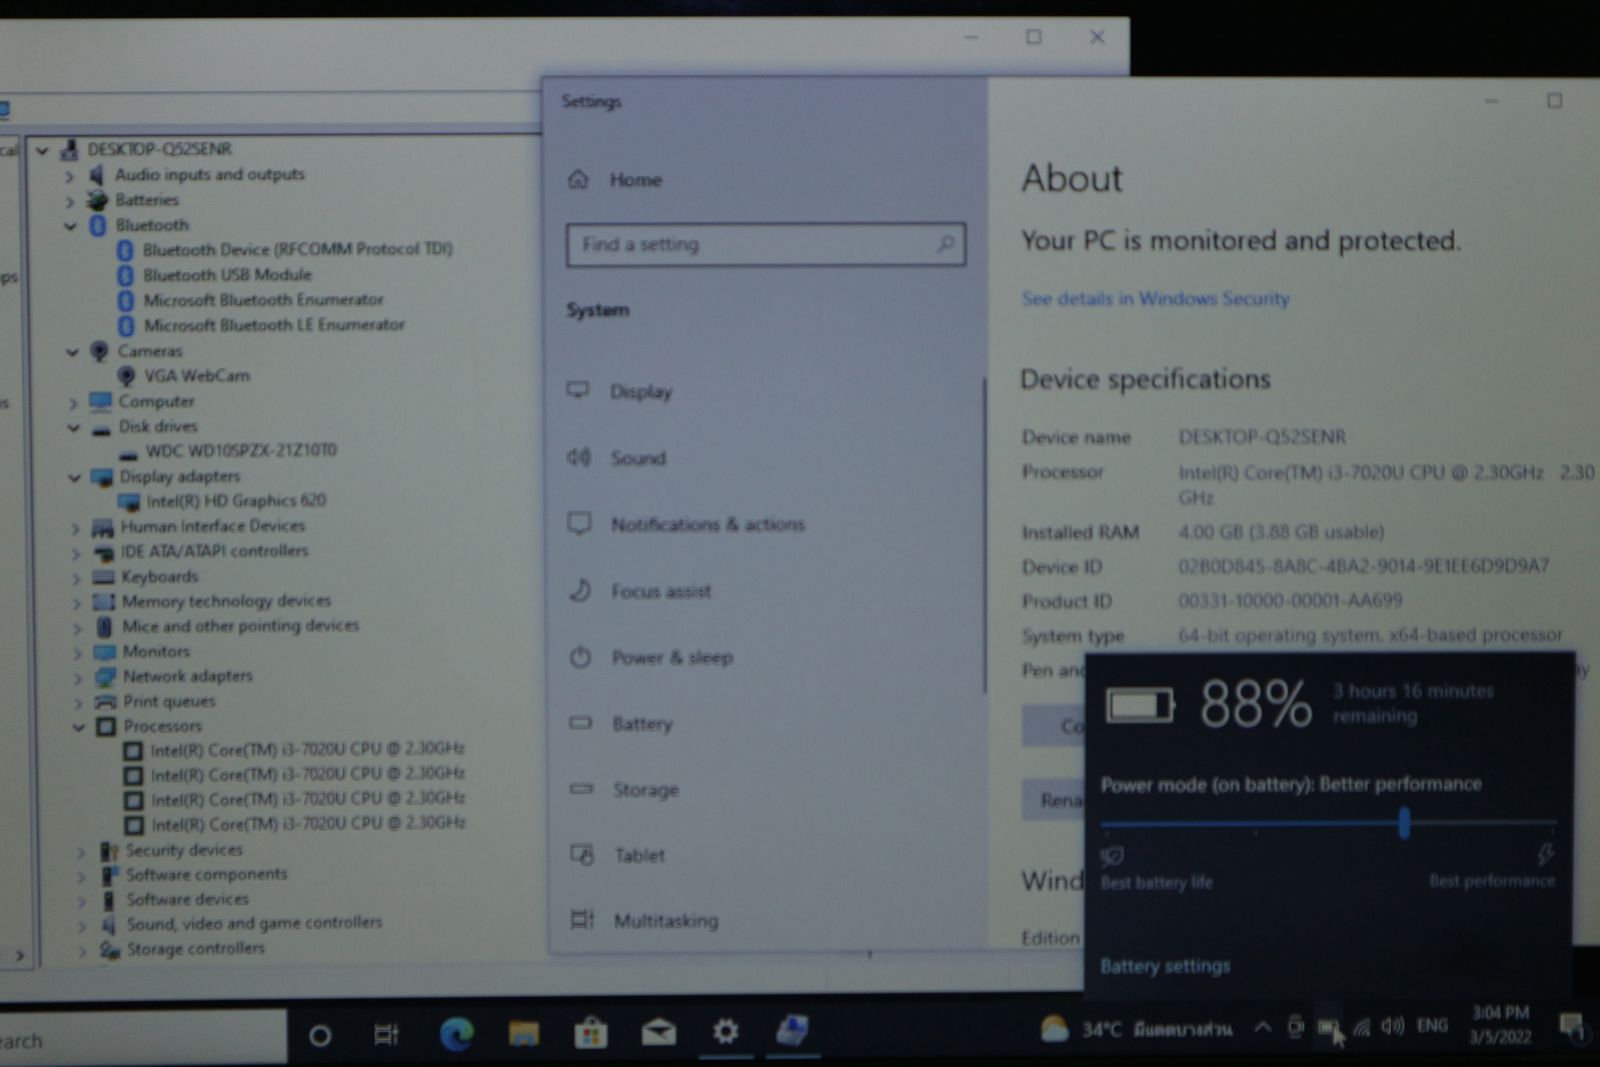Screen dimensions: 1600x1067
Task: Select the Print queues category
Action: coord(169,701)
